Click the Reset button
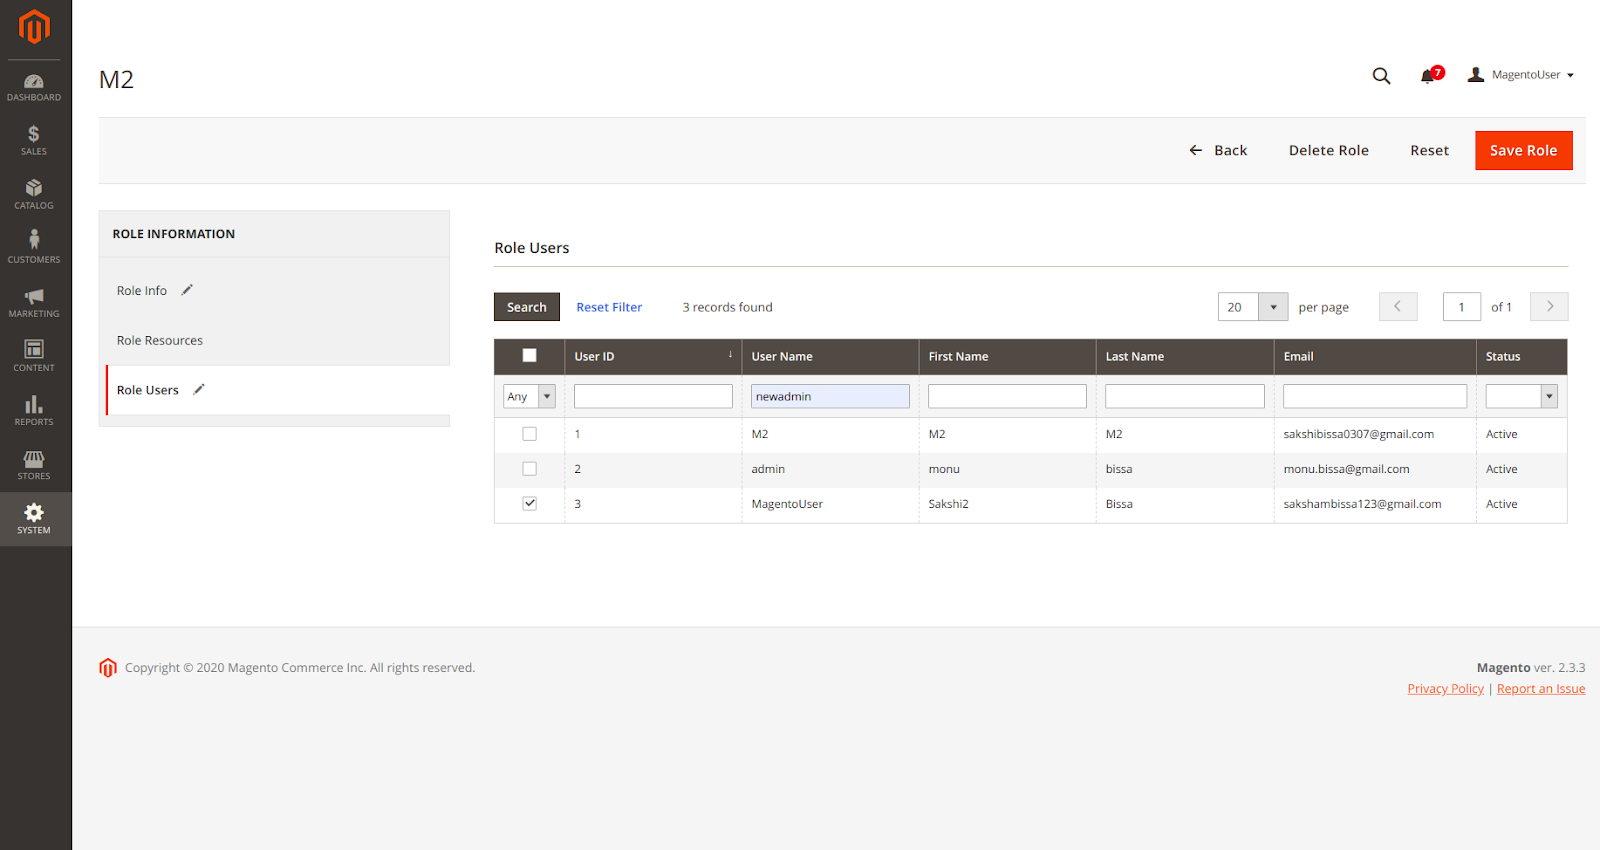This screenshot has width=1600, height=850. [1430, 150]
